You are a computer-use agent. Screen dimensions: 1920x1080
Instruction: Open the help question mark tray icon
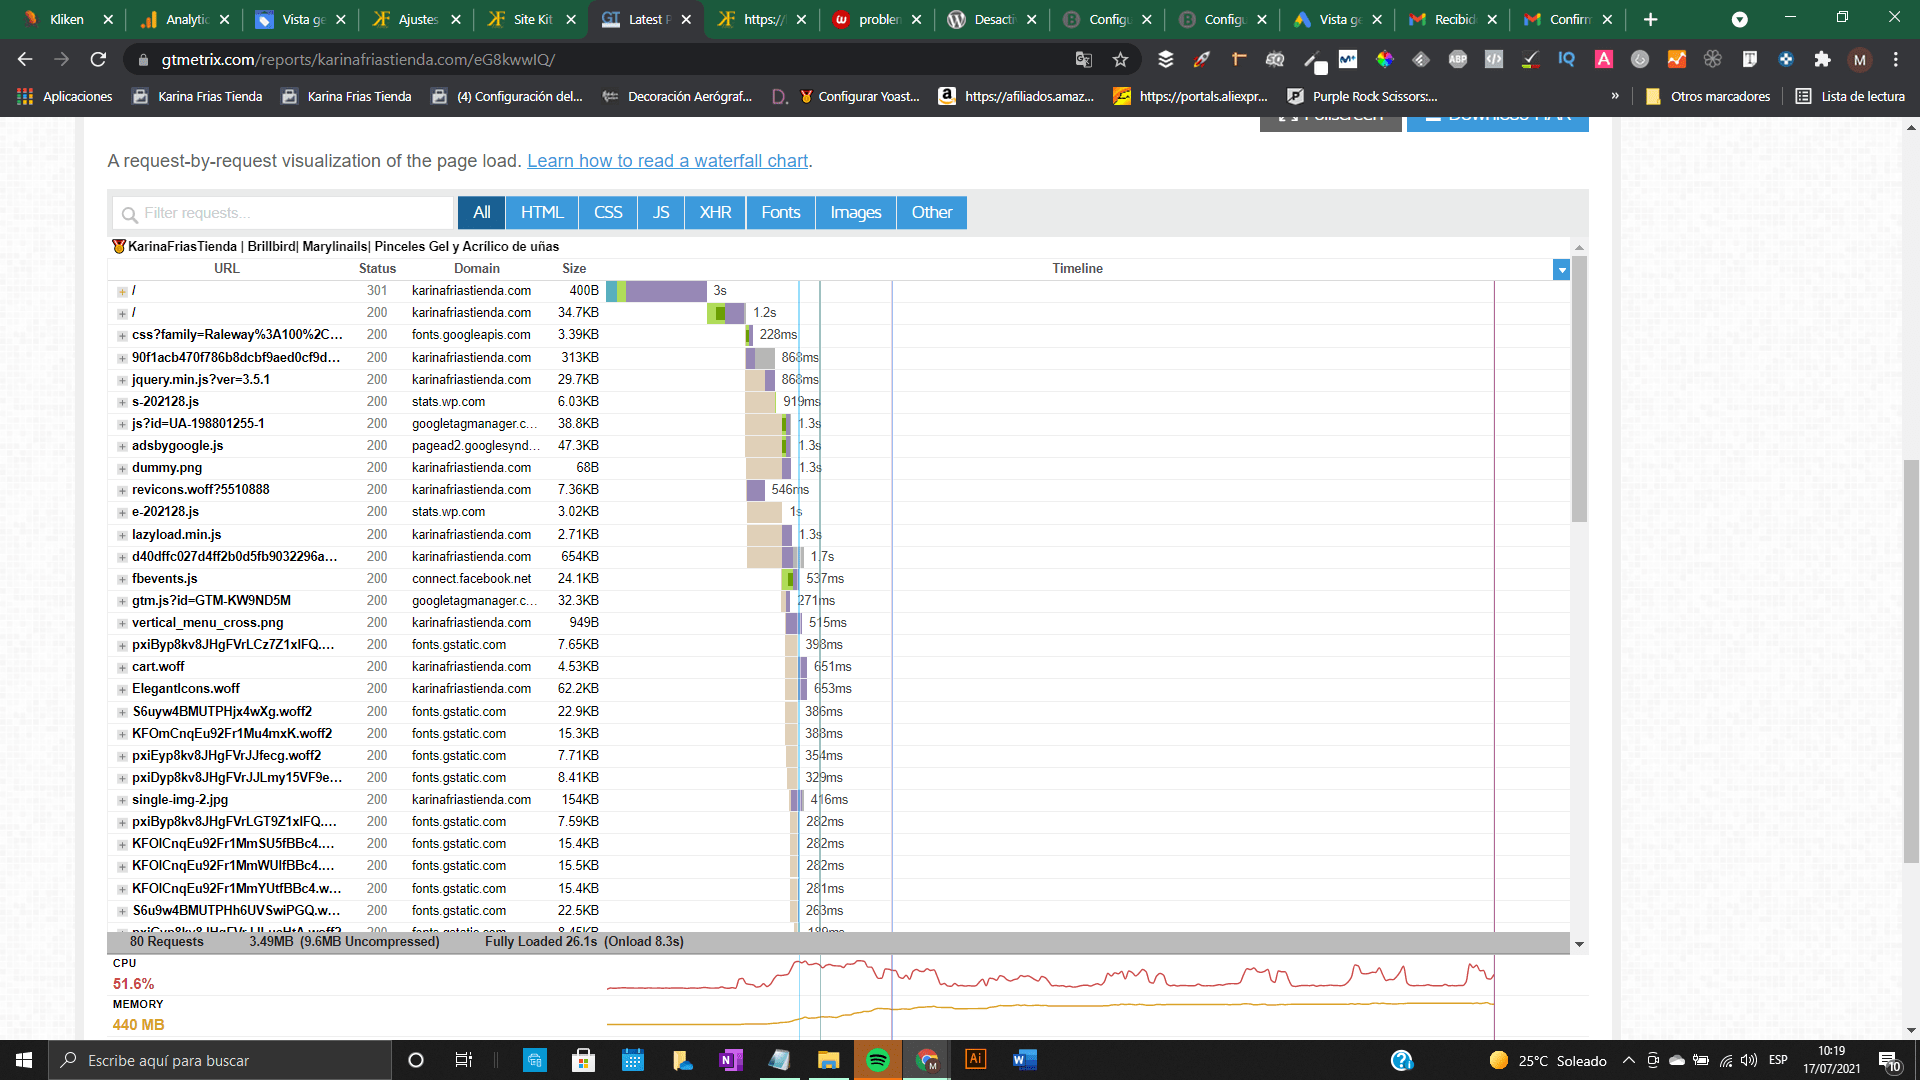(1402, 1060)
